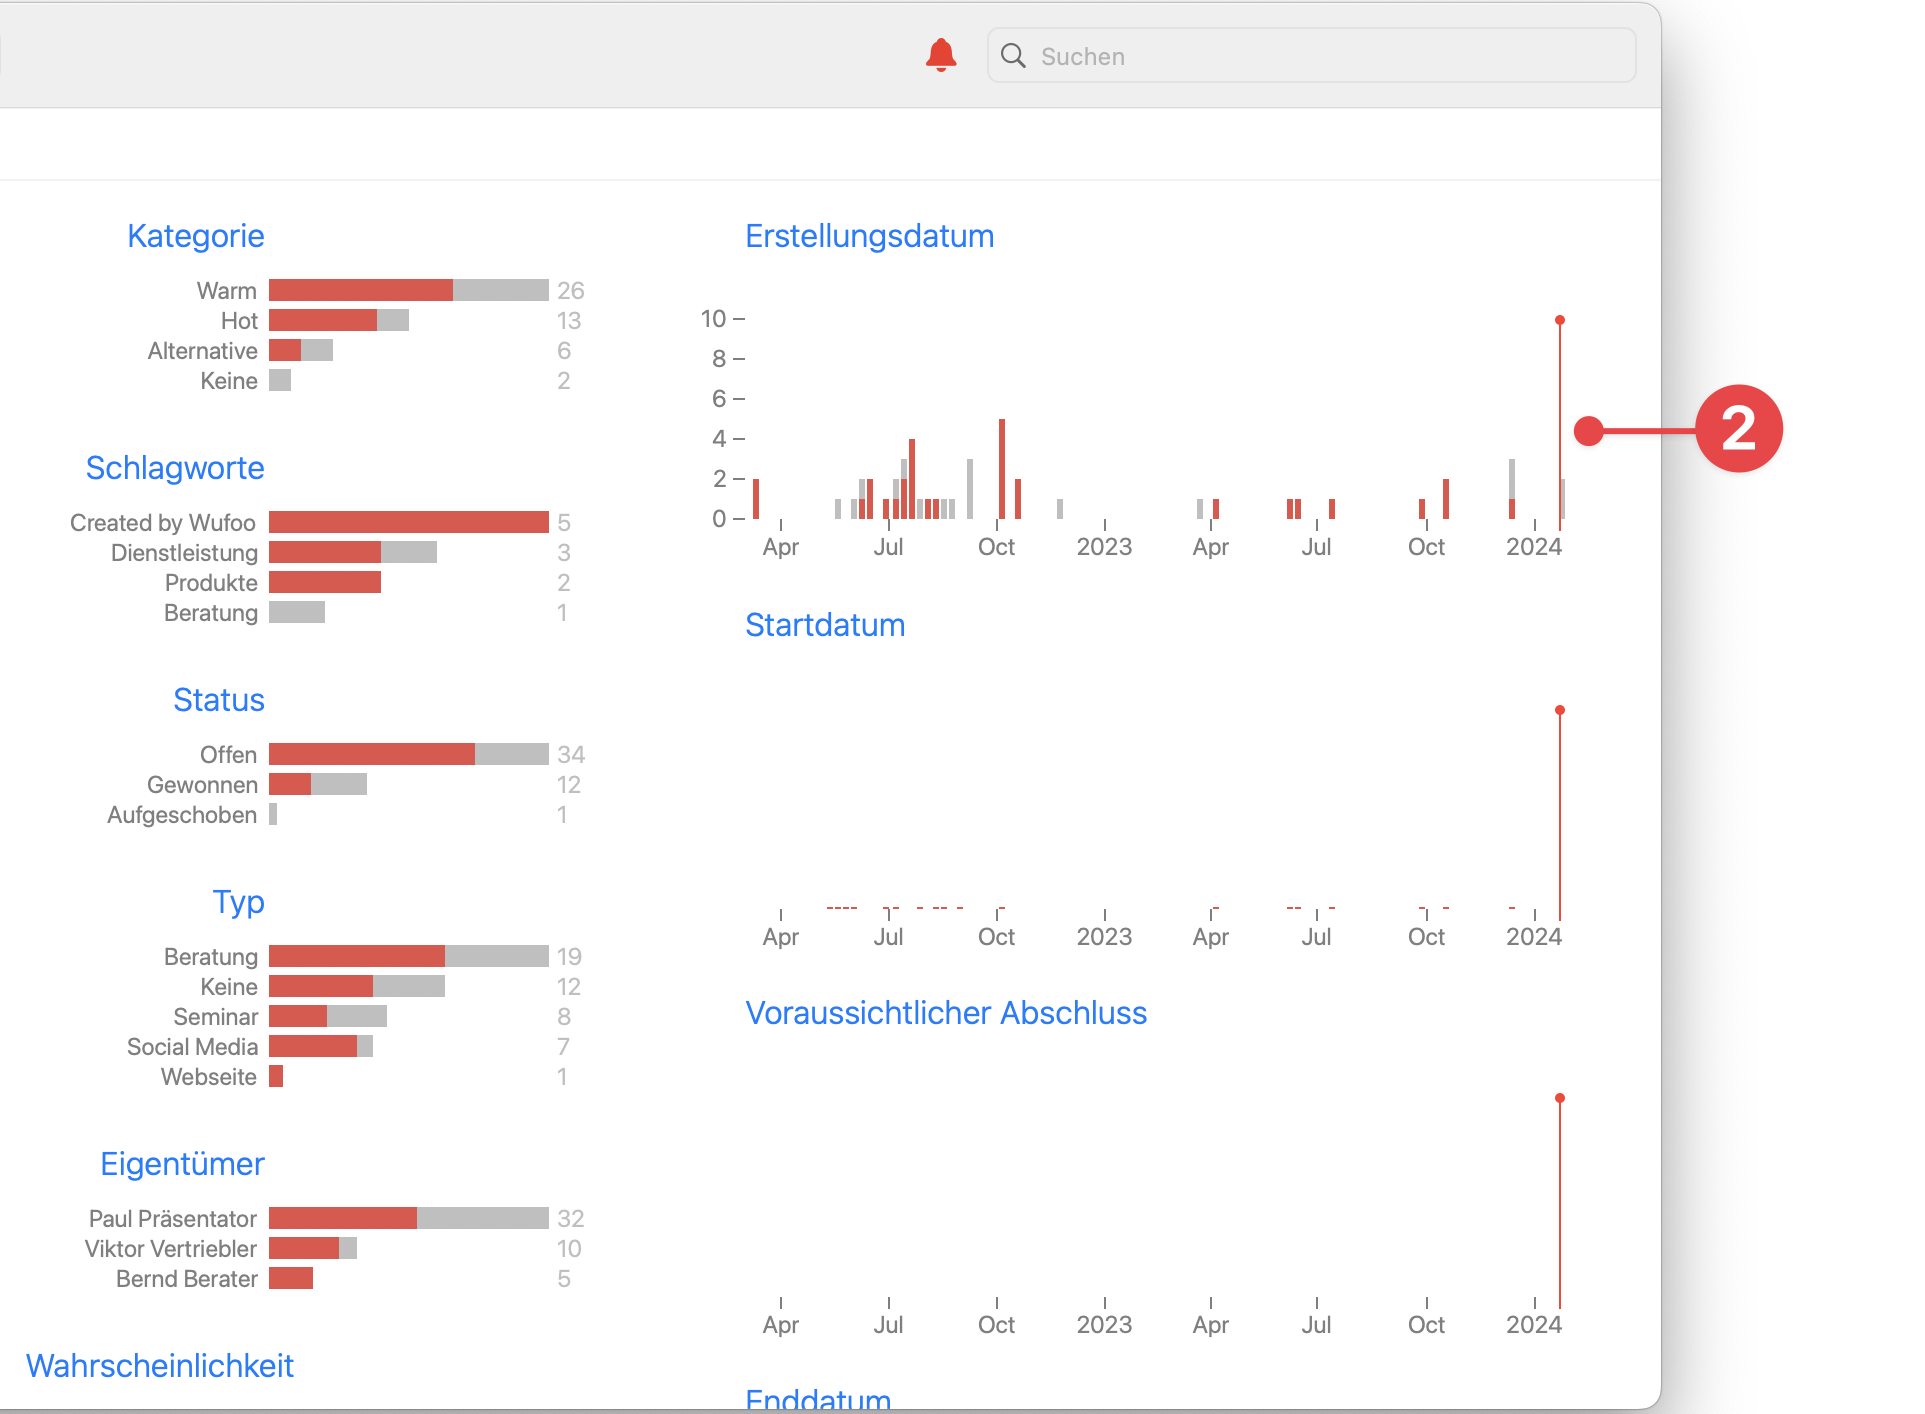Open the Eigentümer section heading
Screen dimensions: 1925x1414
tap(182, 1164)
